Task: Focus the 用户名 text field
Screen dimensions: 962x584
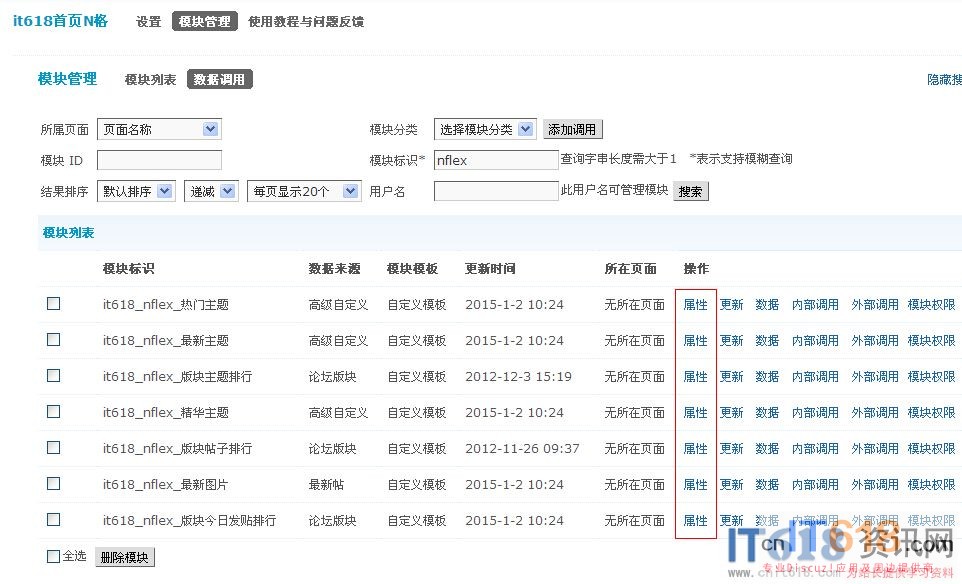Action: [x=496, y=191]
